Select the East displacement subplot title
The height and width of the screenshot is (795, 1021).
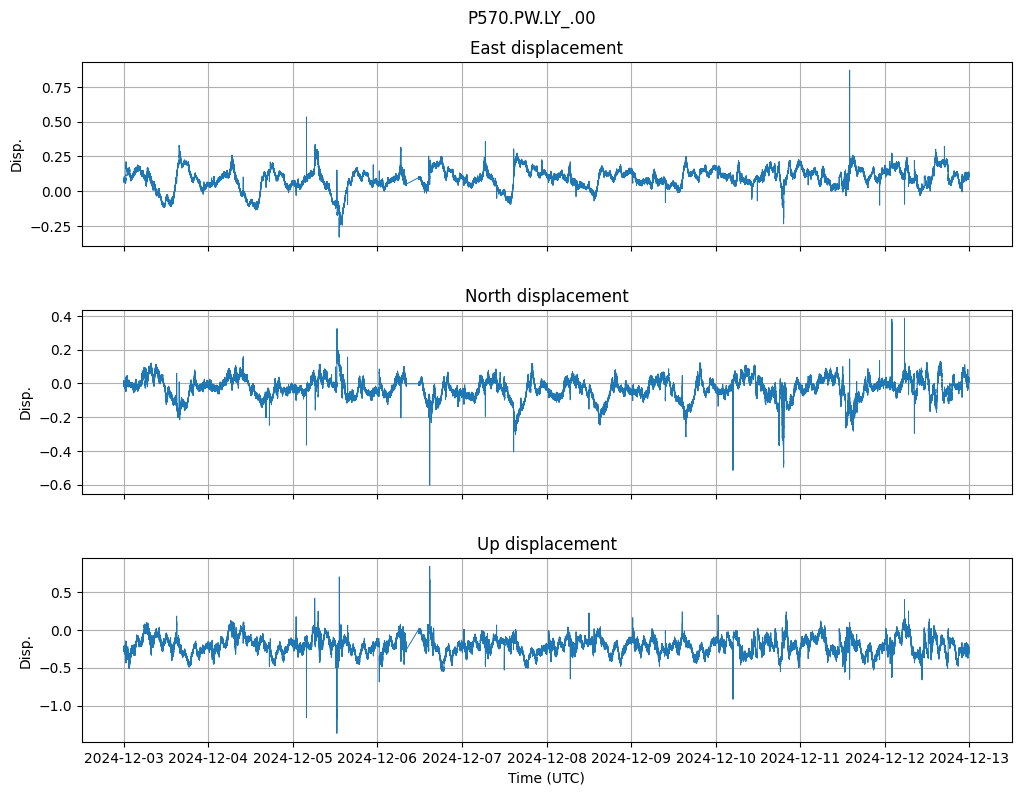pyautogui.click(x=546, y=48)
